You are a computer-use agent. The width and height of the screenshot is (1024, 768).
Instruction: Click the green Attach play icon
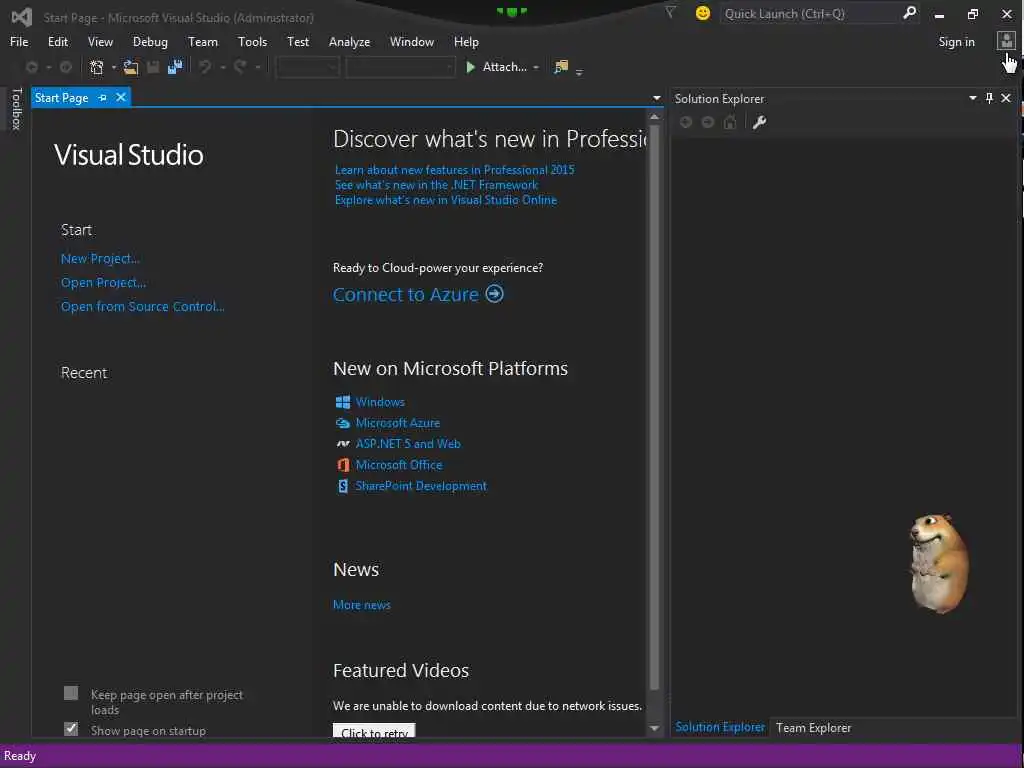[470, 67]
